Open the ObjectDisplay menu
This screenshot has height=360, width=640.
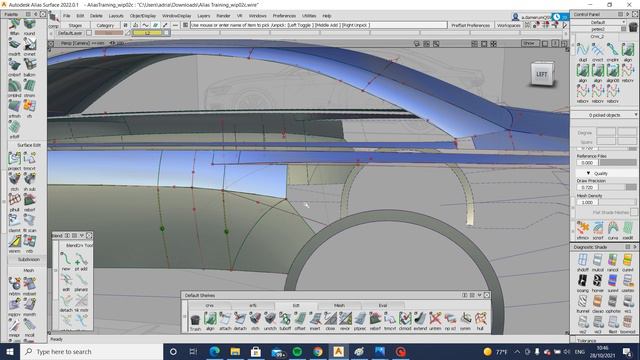(143, 16)
